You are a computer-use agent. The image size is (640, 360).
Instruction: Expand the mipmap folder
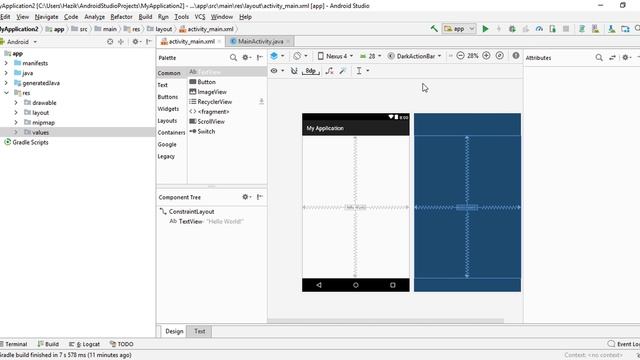click(16, 122)
